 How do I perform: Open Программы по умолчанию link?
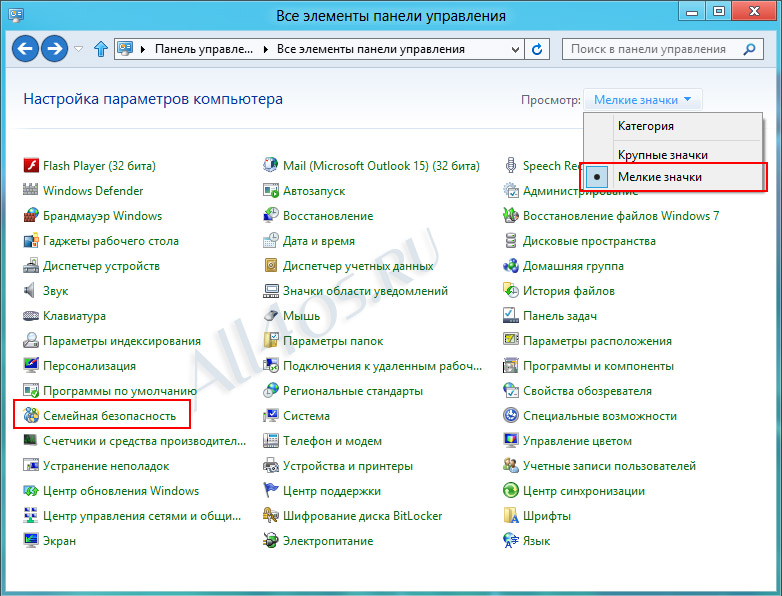tap(120, 391)
